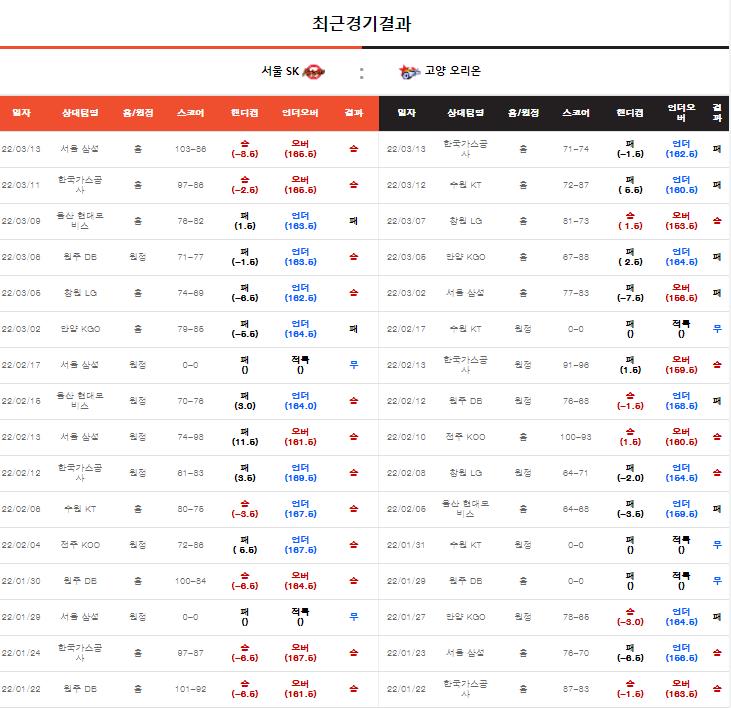The height and width of the screenshot is (708, 731).
Task: Click 언더오버 header in the black 고양 오리온 table
Action: tap(681, 113)
